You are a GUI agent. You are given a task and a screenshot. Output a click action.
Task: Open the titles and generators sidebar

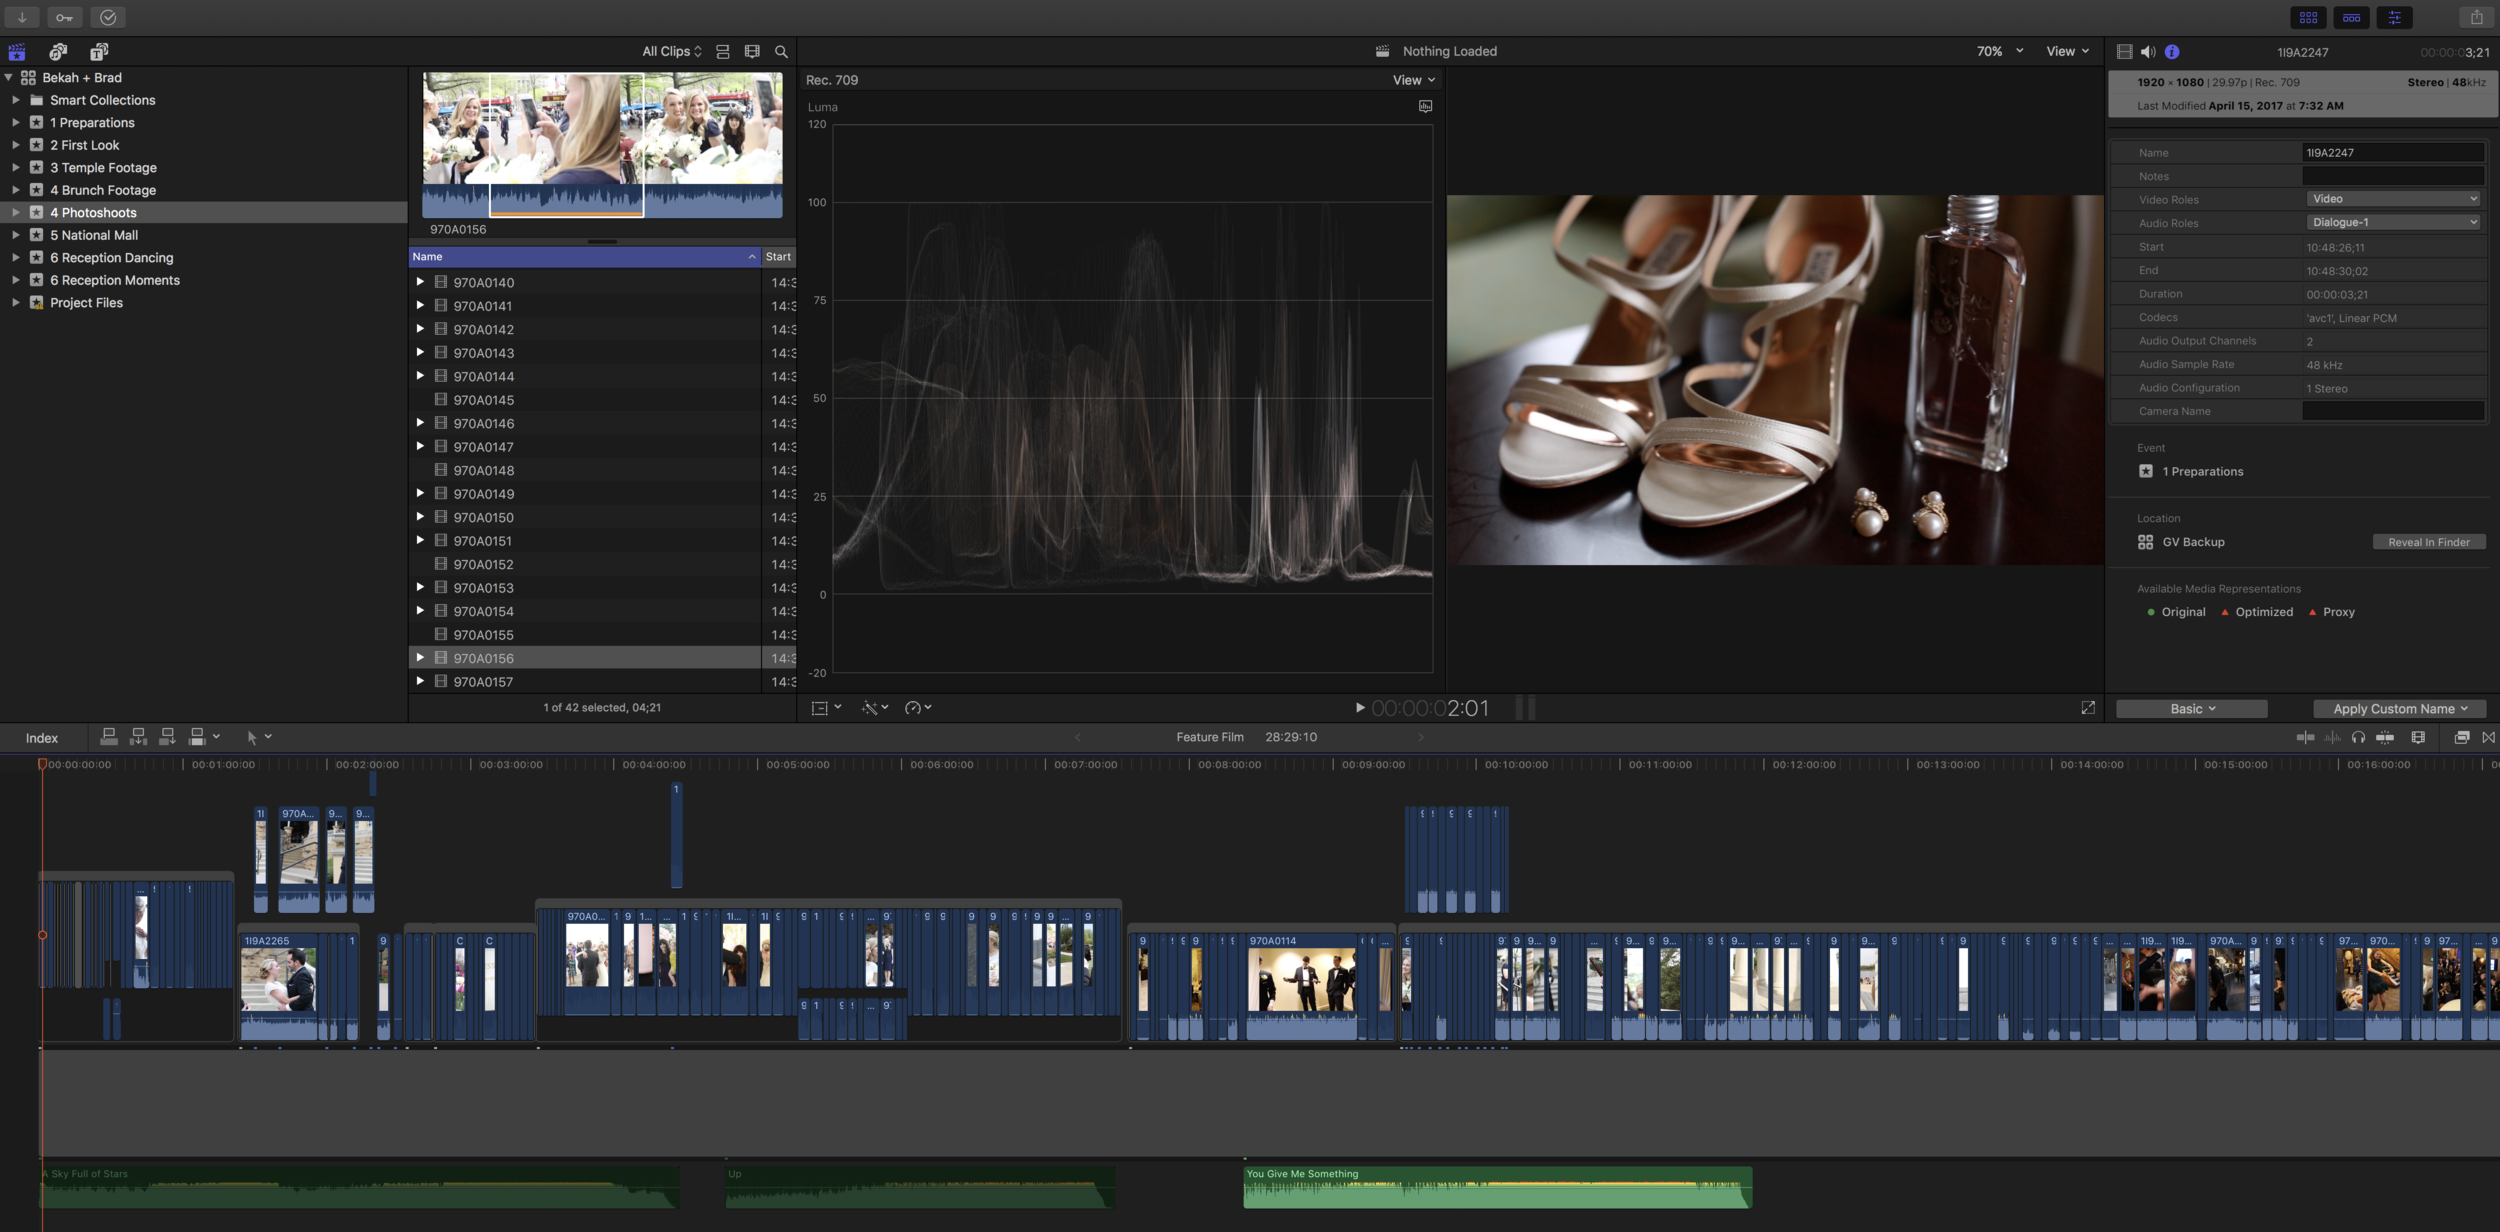pyautogui.click(x=99, y=52)
